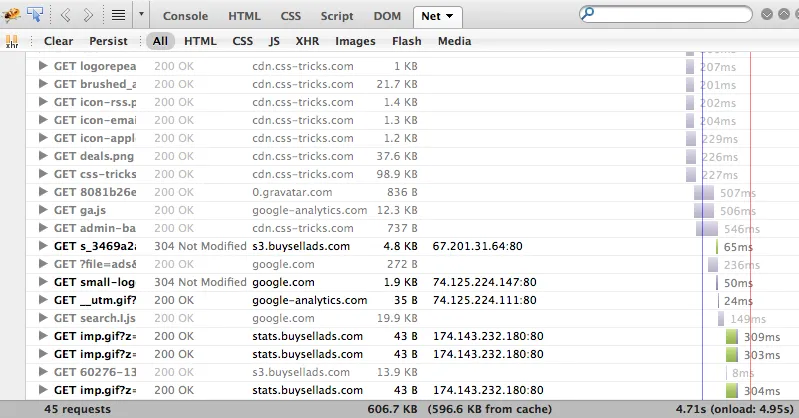Screen dimensions: 799x418
Task: Click the green 309ms timeline bar
Action: click(732, 336)
